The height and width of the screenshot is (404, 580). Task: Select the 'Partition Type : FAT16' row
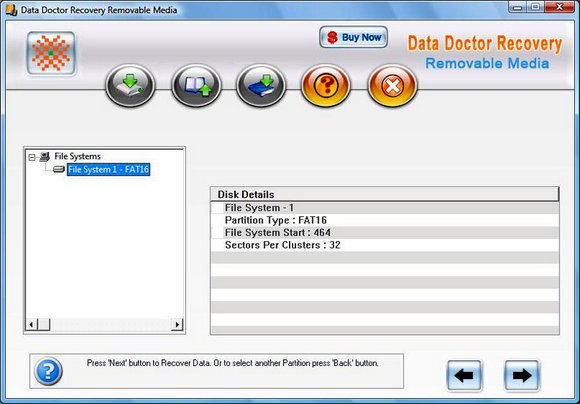point(385,220)
